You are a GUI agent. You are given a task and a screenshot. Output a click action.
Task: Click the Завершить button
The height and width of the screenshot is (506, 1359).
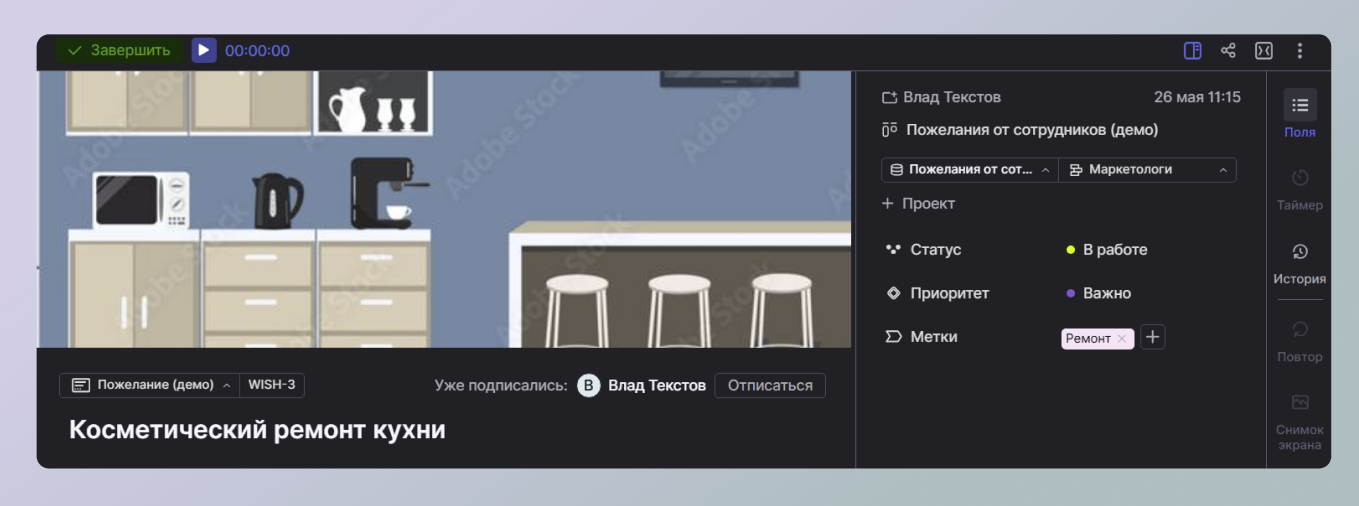point(119,50)
